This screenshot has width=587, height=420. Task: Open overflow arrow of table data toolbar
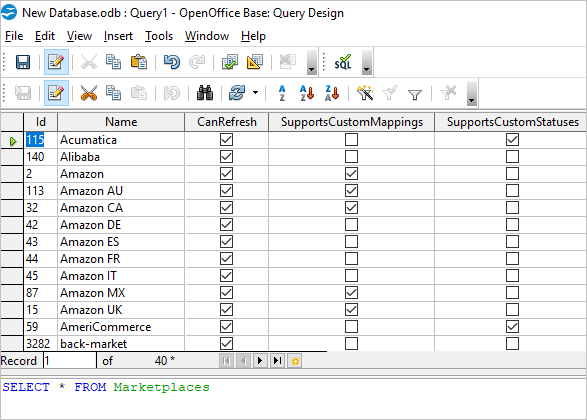pos(472,93)
